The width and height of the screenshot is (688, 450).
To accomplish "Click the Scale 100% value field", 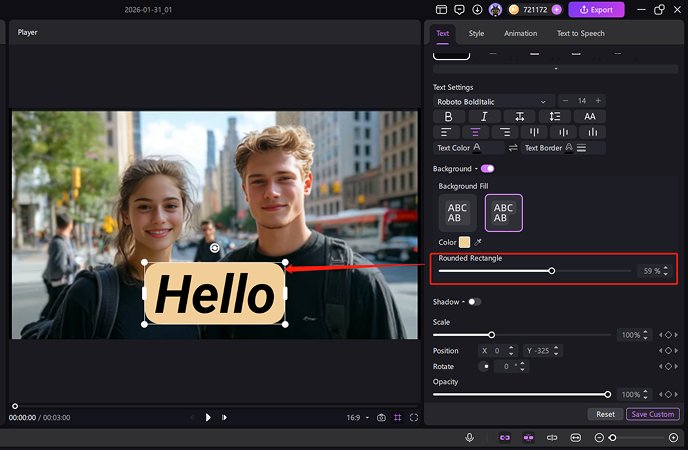I will pyautogui.click(x=631, y=335).
